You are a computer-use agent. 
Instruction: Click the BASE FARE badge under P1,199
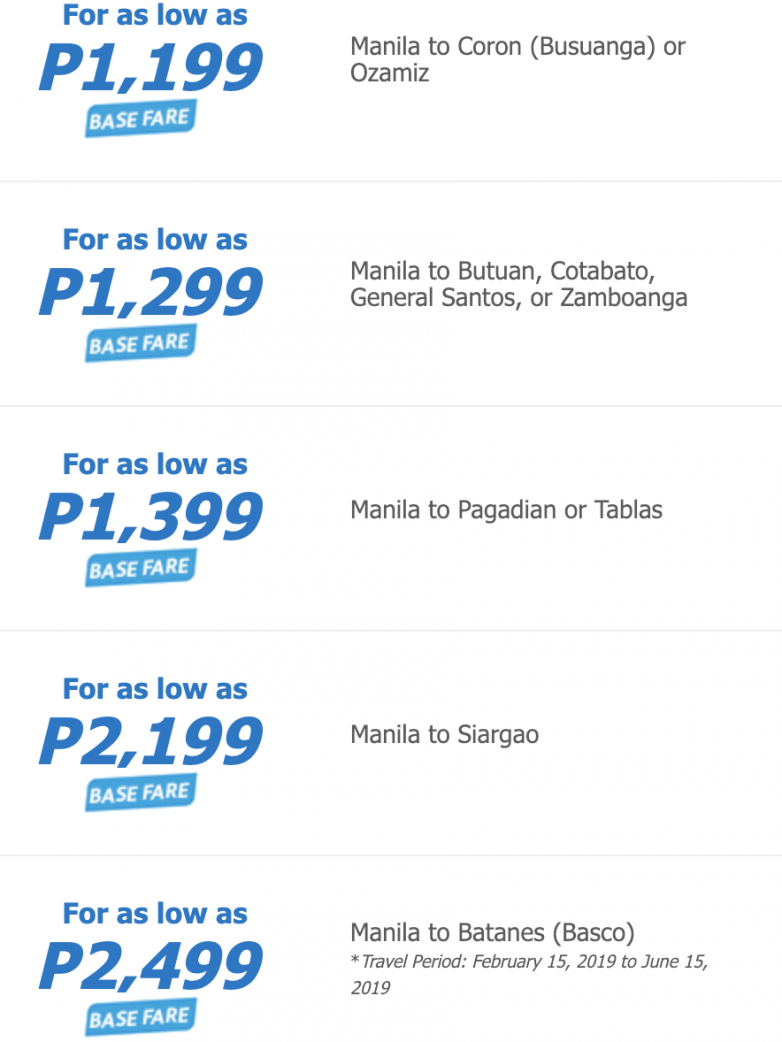[140, 120]
